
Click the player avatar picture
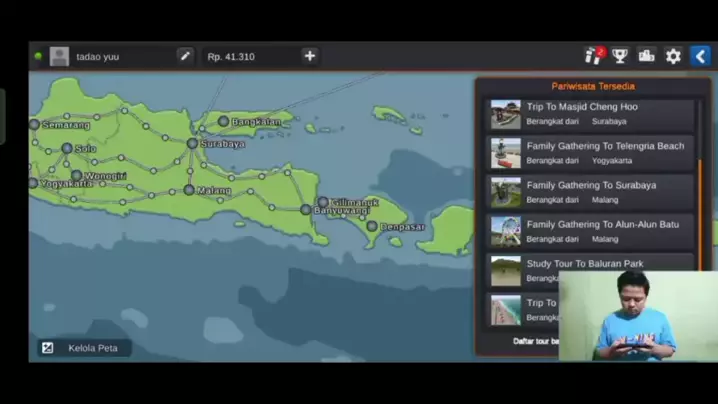tap(60, 56)
